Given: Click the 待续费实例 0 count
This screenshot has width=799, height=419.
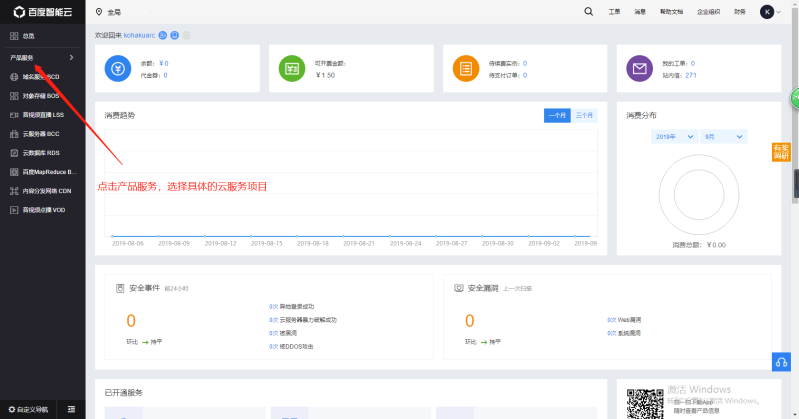Looking at the screenshot, I should pyautogui.click(x=525, y=64).
